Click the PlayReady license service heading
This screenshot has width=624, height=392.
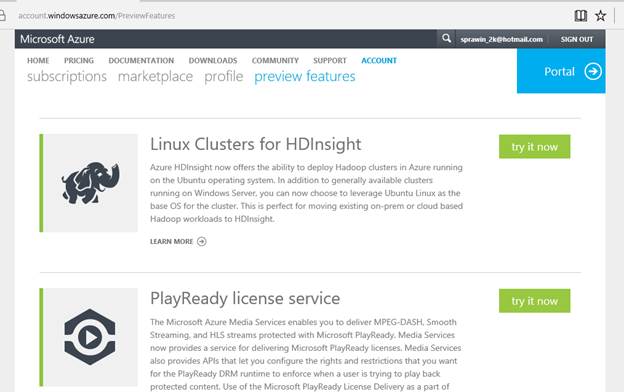[x=245, y=298]
